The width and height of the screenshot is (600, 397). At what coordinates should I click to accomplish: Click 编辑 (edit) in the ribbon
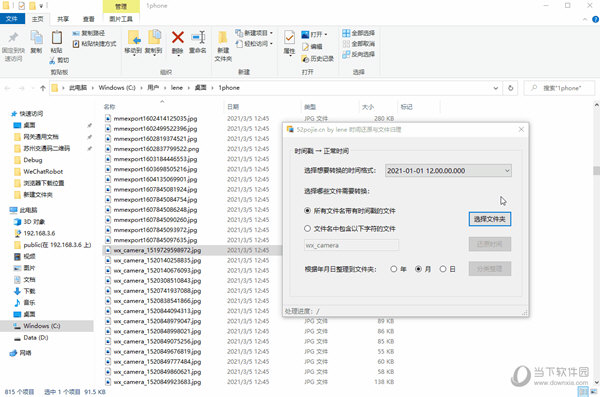(x=312, y=46)
